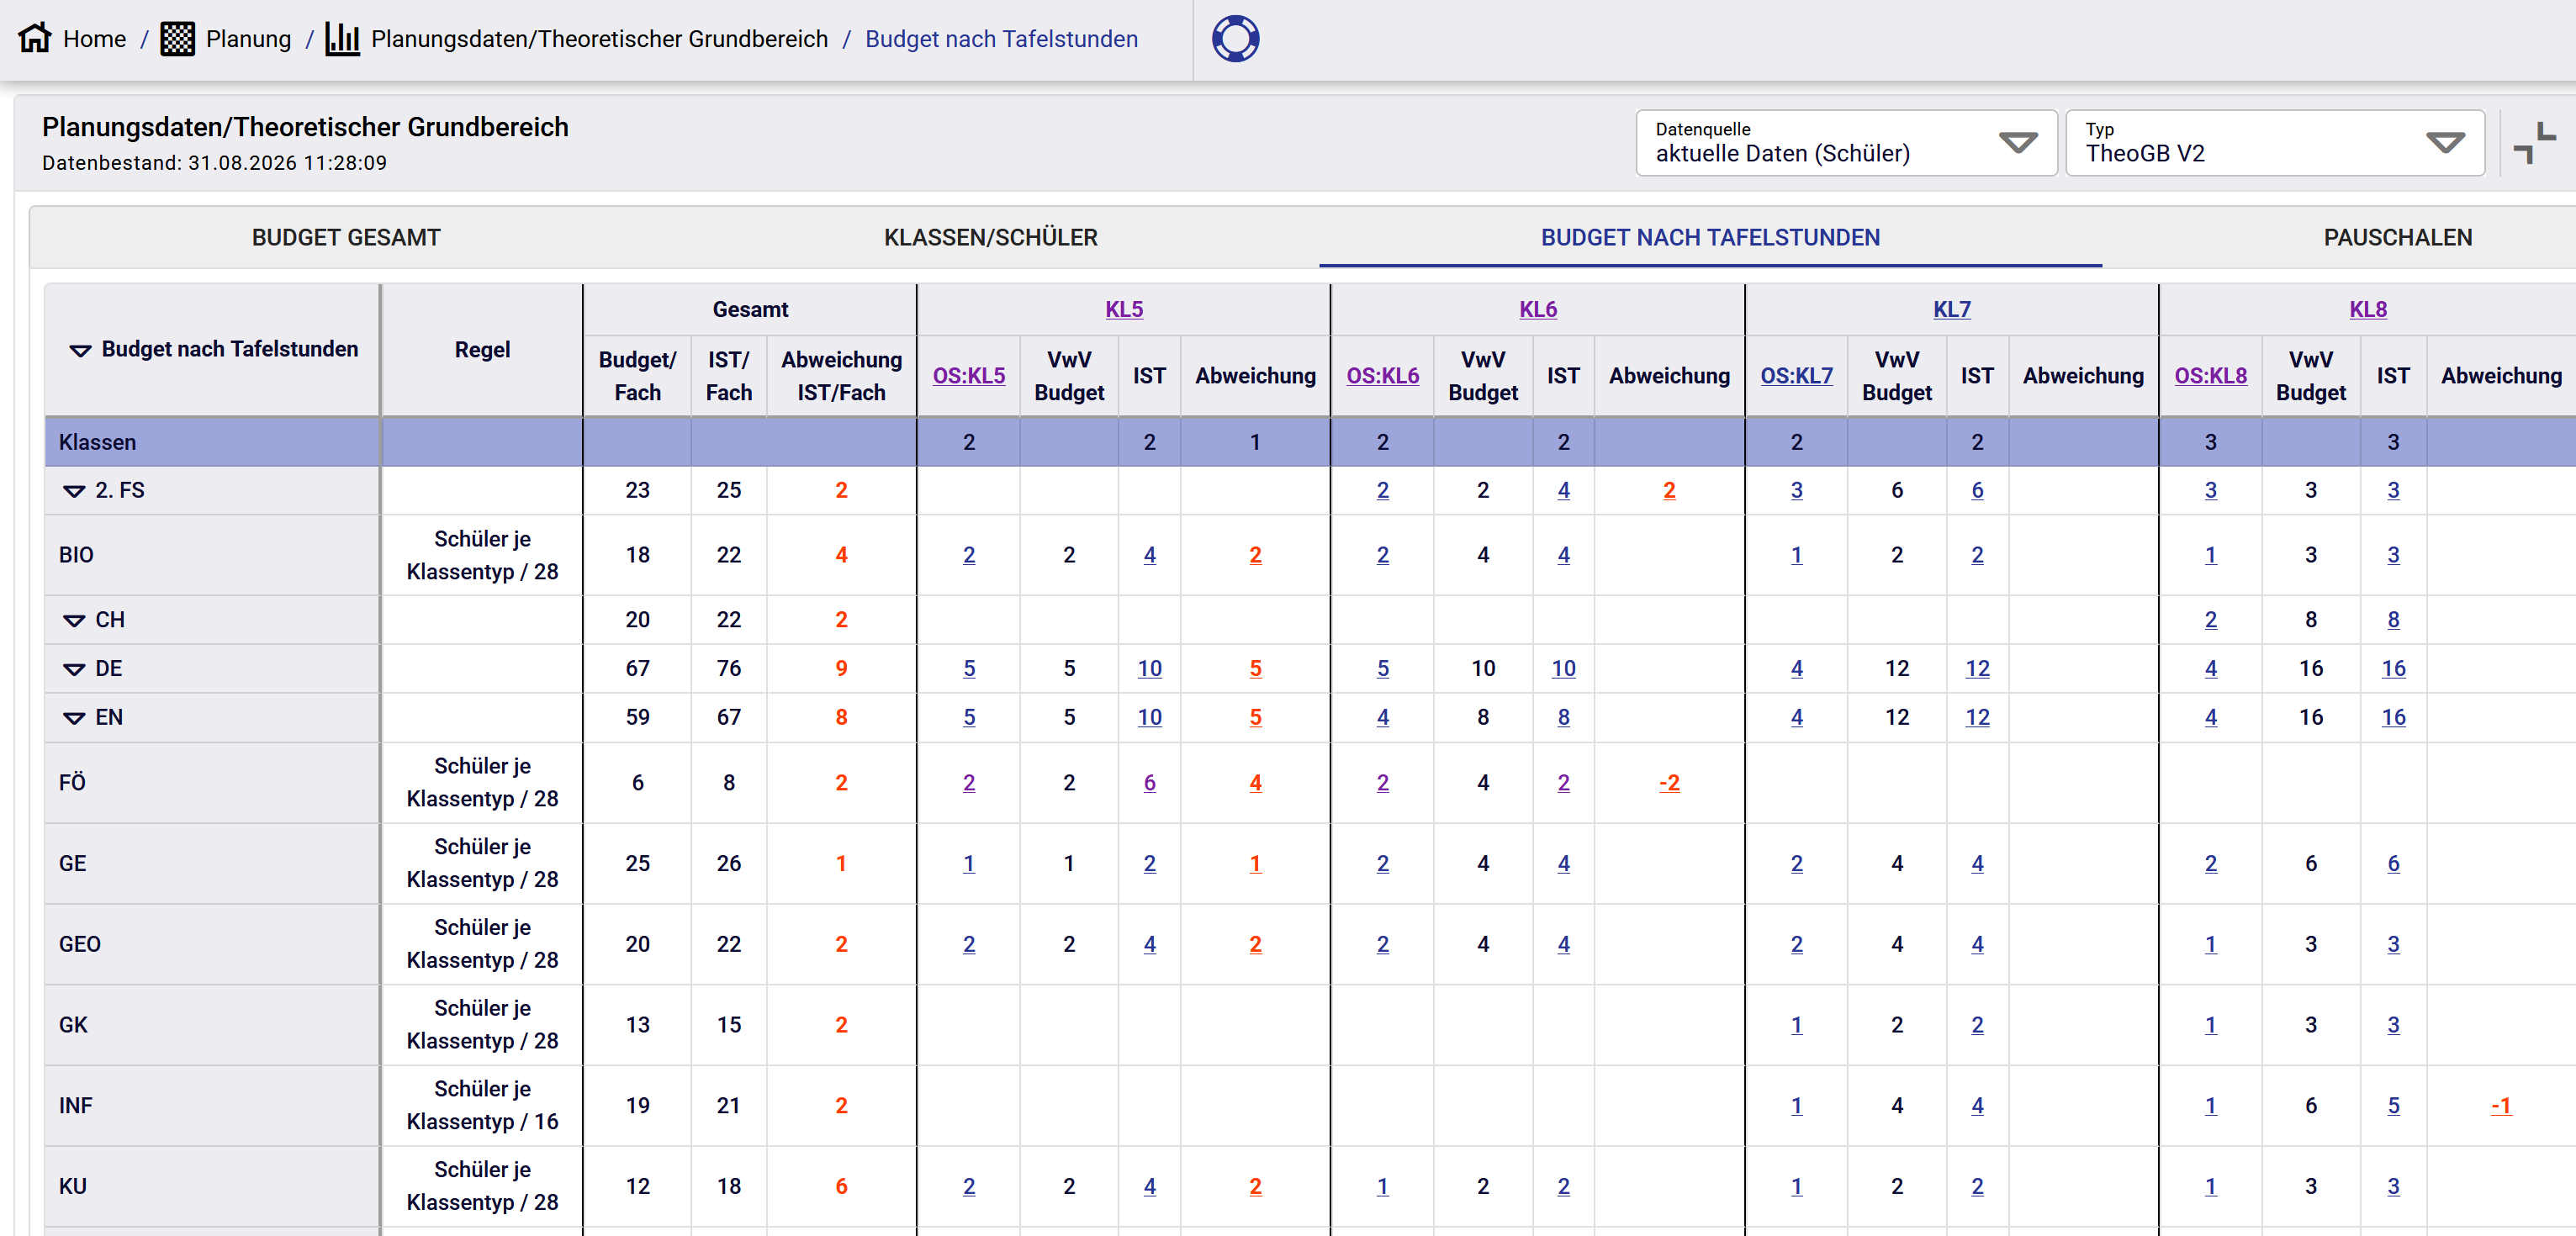
Task: Expand the 2. FS row
Action: point(74,491)
